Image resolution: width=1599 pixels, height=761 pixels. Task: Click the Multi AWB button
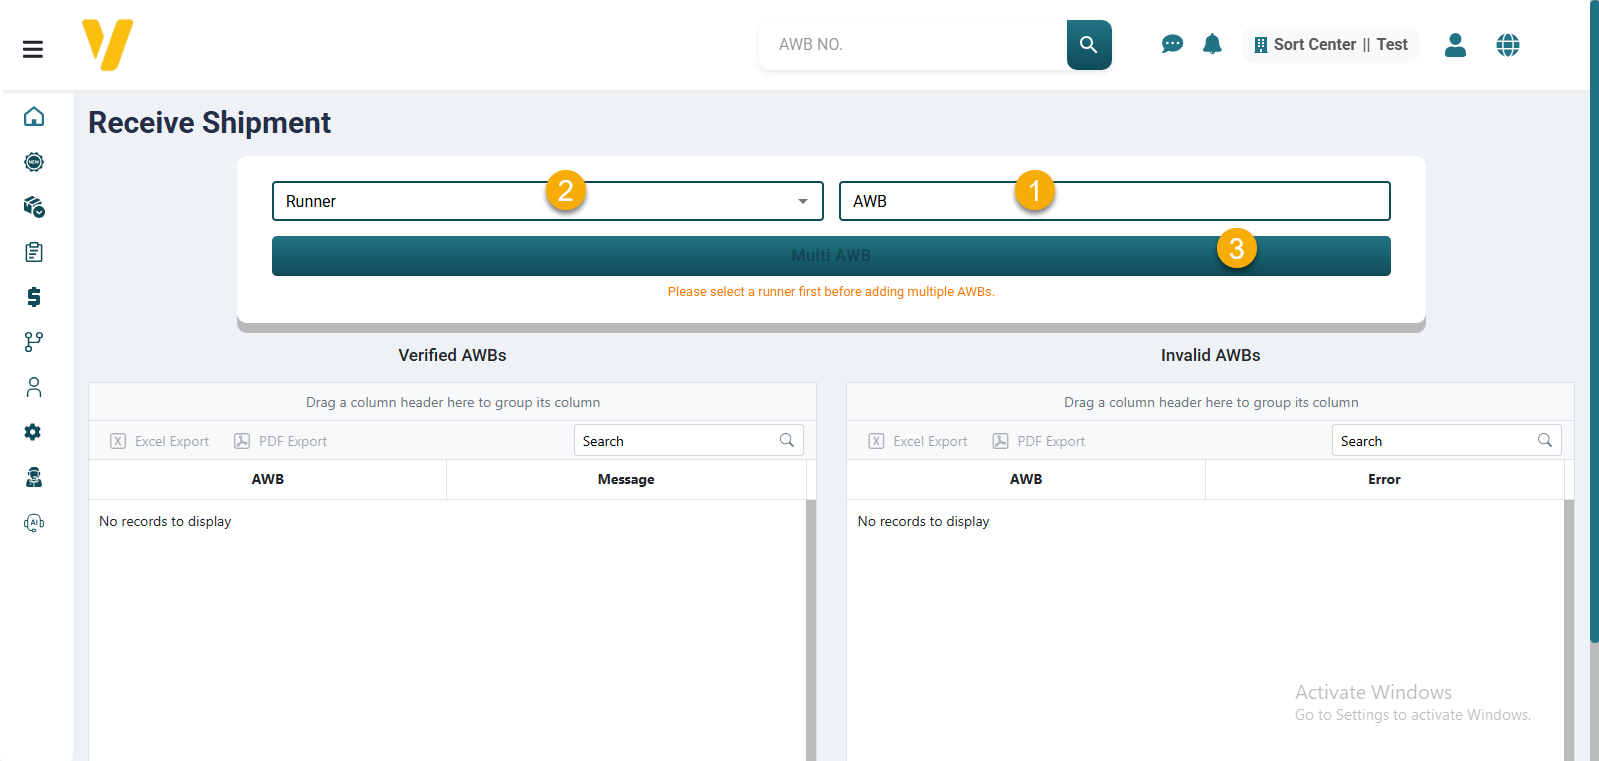point(830,256)
